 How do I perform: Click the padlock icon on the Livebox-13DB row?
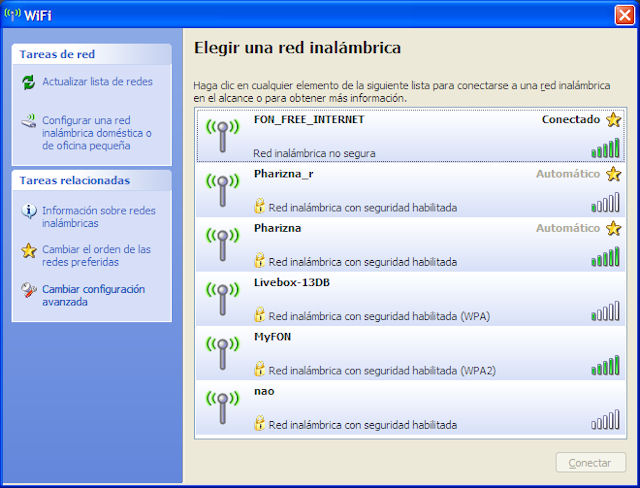(x=259, y=315)
